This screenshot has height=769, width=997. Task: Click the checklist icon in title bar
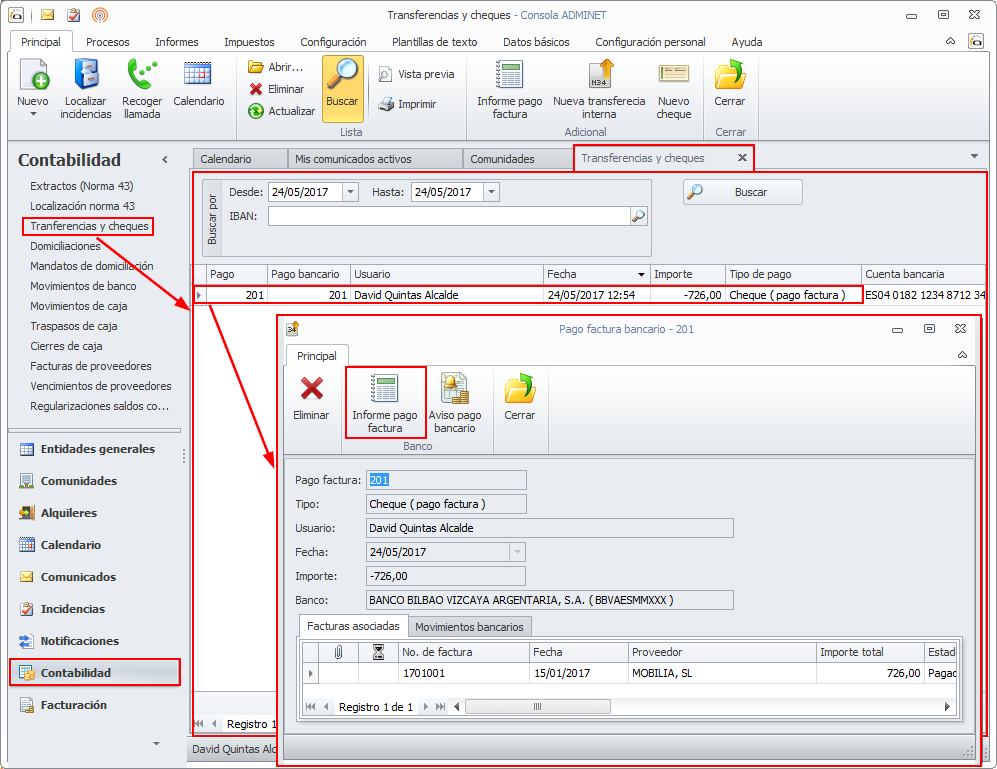click(74, 15)
